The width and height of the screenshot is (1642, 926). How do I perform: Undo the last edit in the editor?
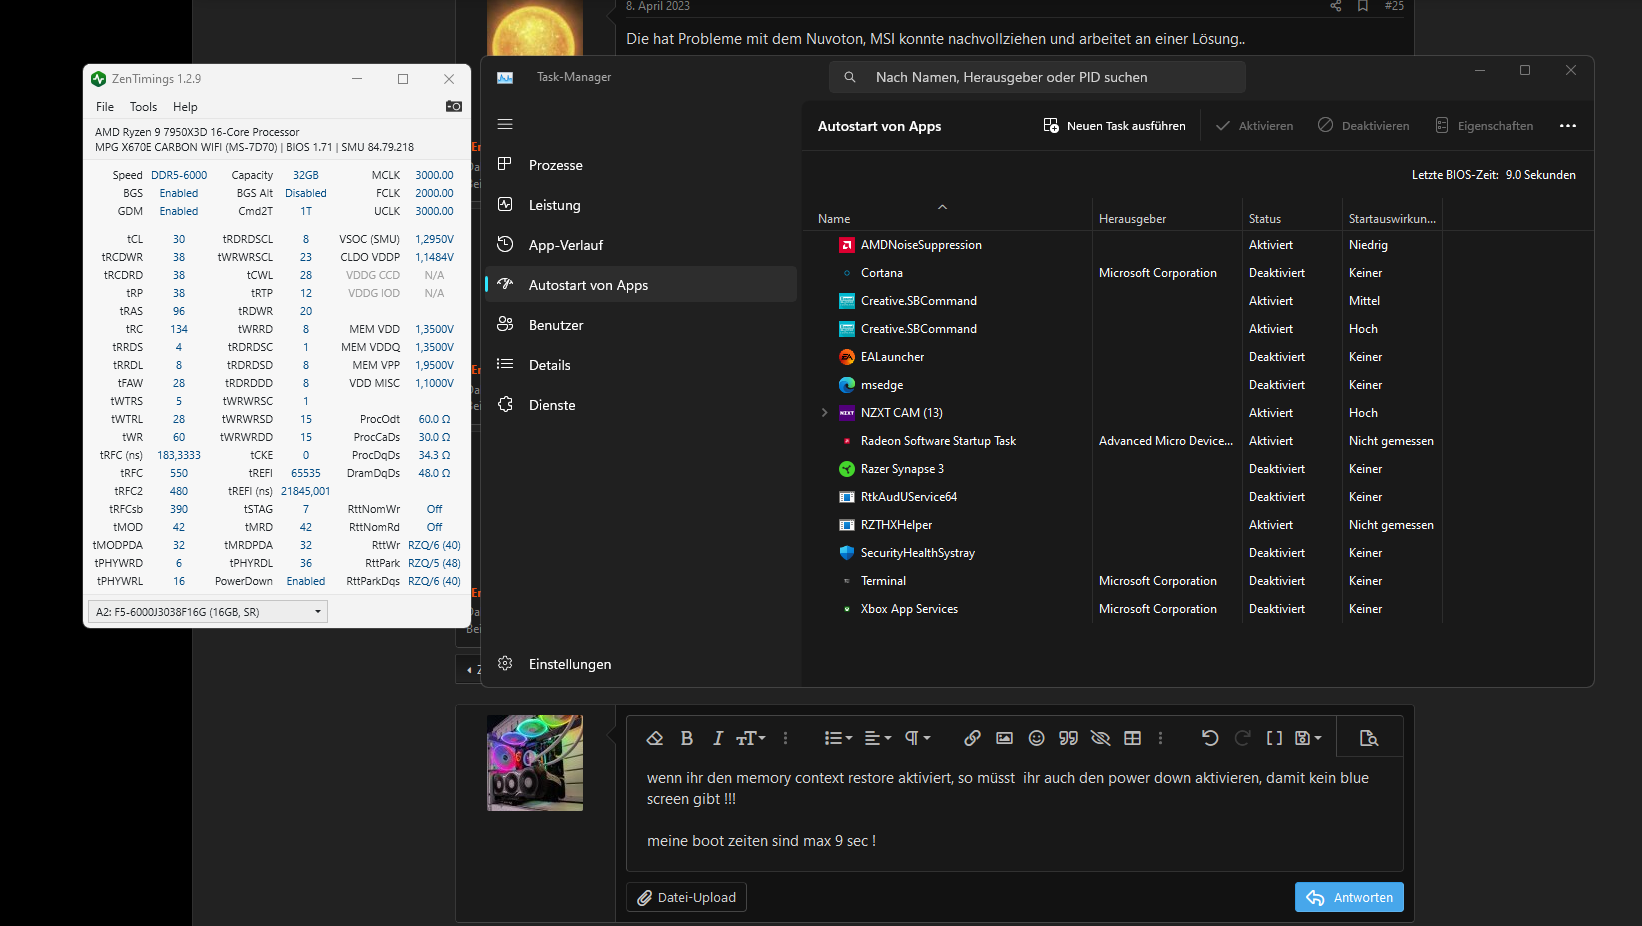(1210, 737)
